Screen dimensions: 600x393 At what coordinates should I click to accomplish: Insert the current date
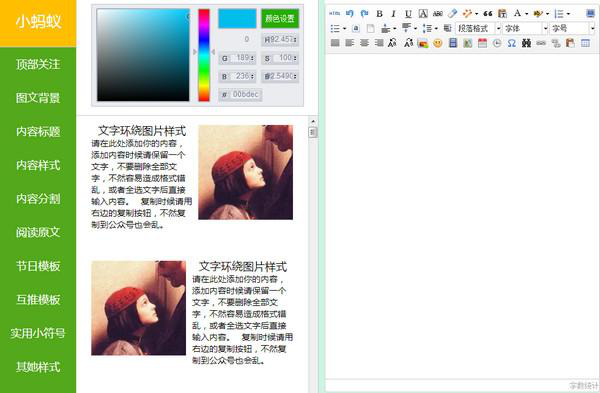[483, 43]
